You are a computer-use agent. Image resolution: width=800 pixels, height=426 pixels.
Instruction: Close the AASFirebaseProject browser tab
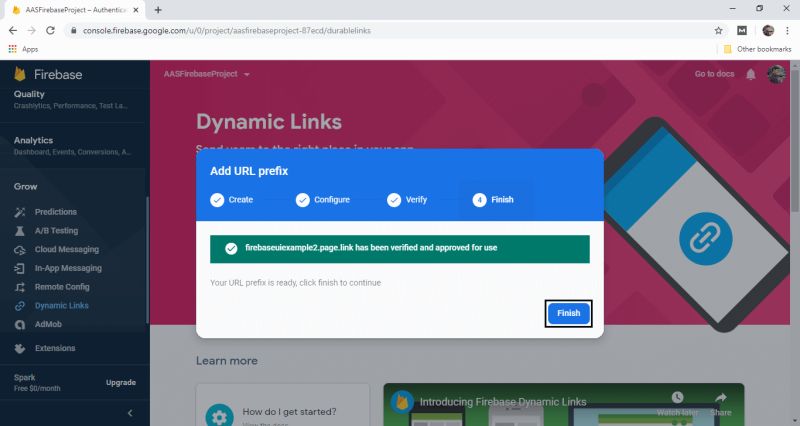136,10
